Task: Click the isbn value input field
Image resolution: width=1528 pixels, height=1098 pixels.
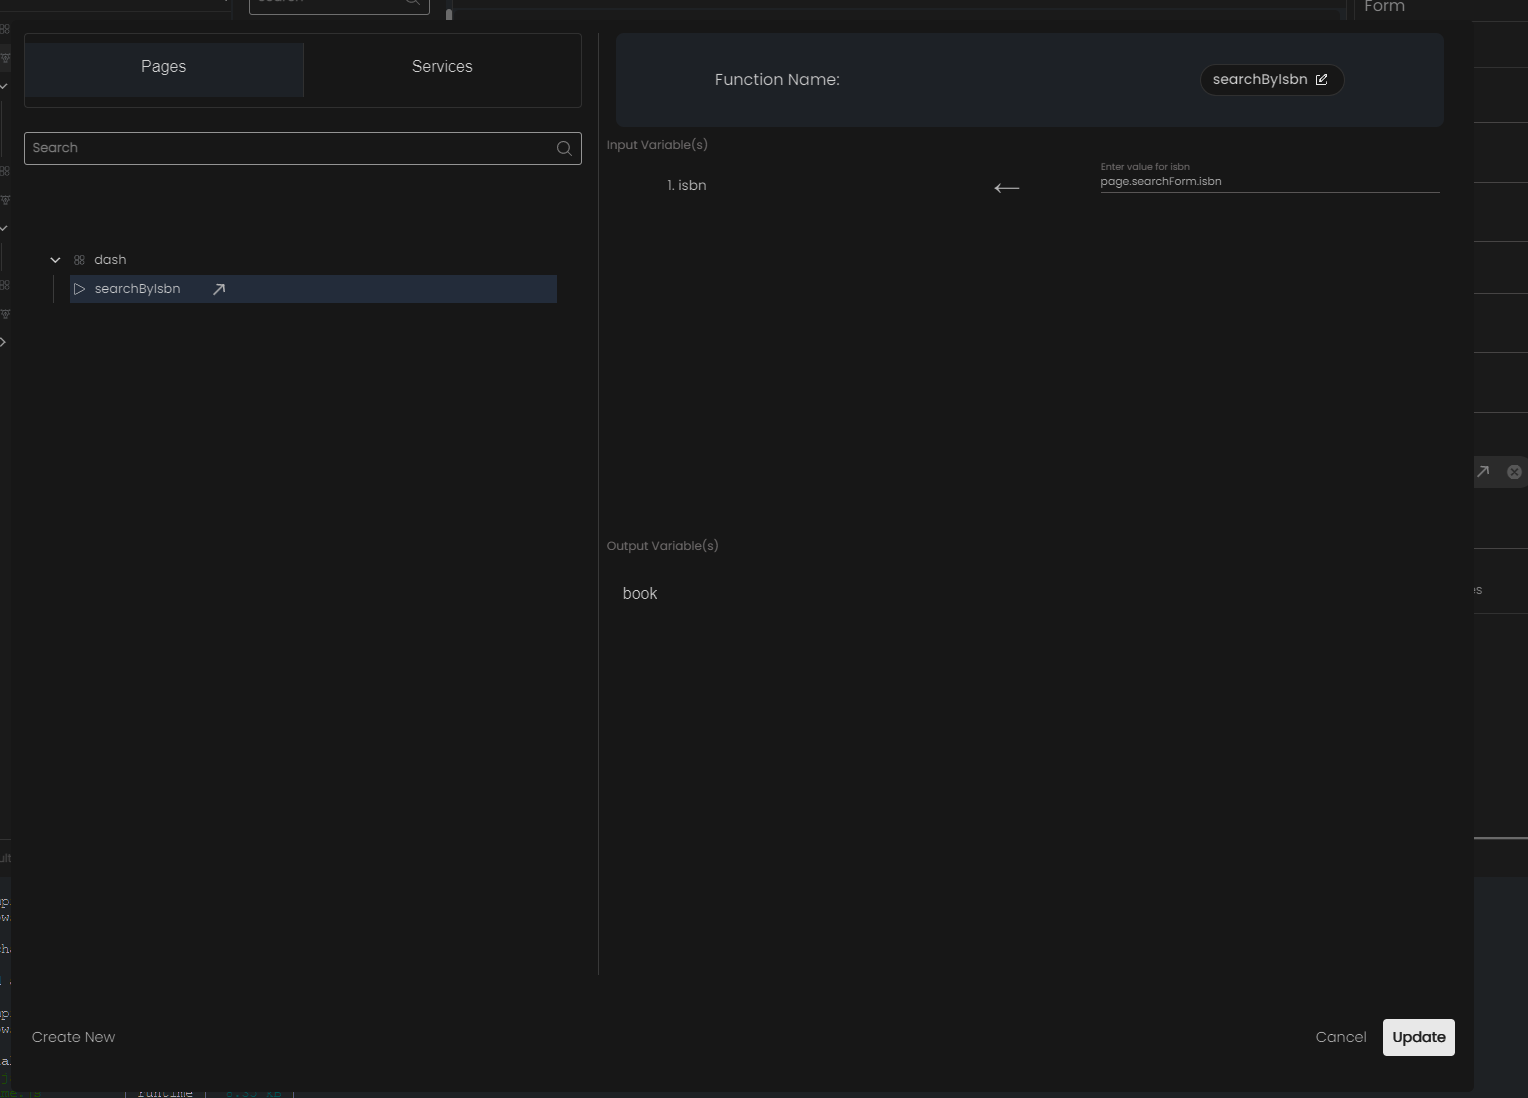Action: [1269, 182]
